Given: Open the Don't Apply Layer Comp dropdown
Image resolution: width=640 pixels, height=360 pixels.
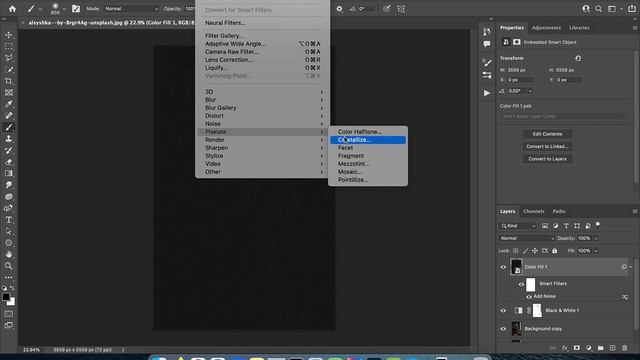Looking at the screenshot, I should click(x=564, y=116).
